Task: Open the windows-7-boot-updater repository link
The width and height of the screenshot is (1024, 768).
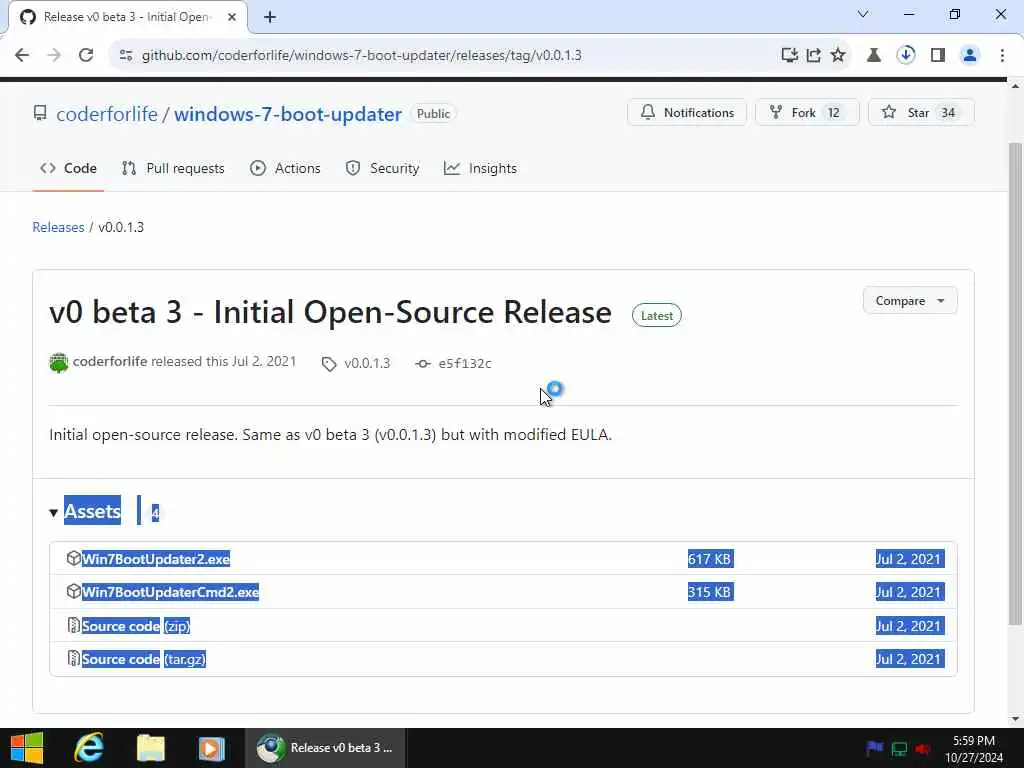Action: pos(288,114)
